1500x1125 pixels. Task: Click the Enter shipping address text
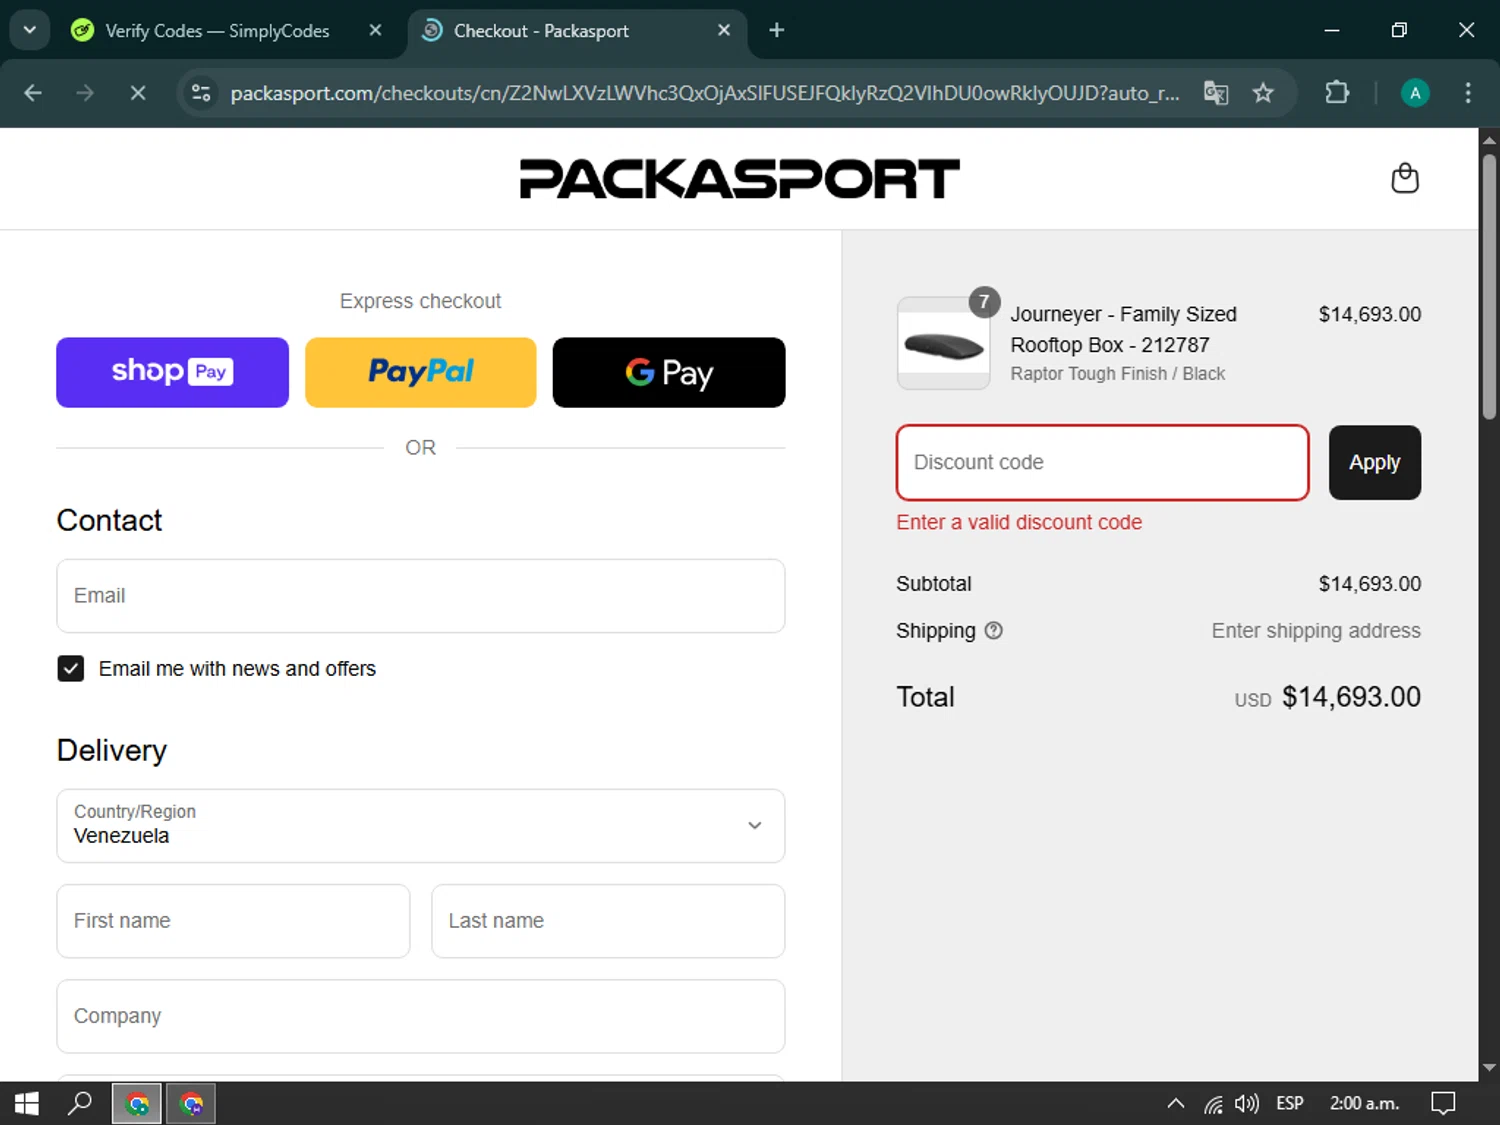1316,631
